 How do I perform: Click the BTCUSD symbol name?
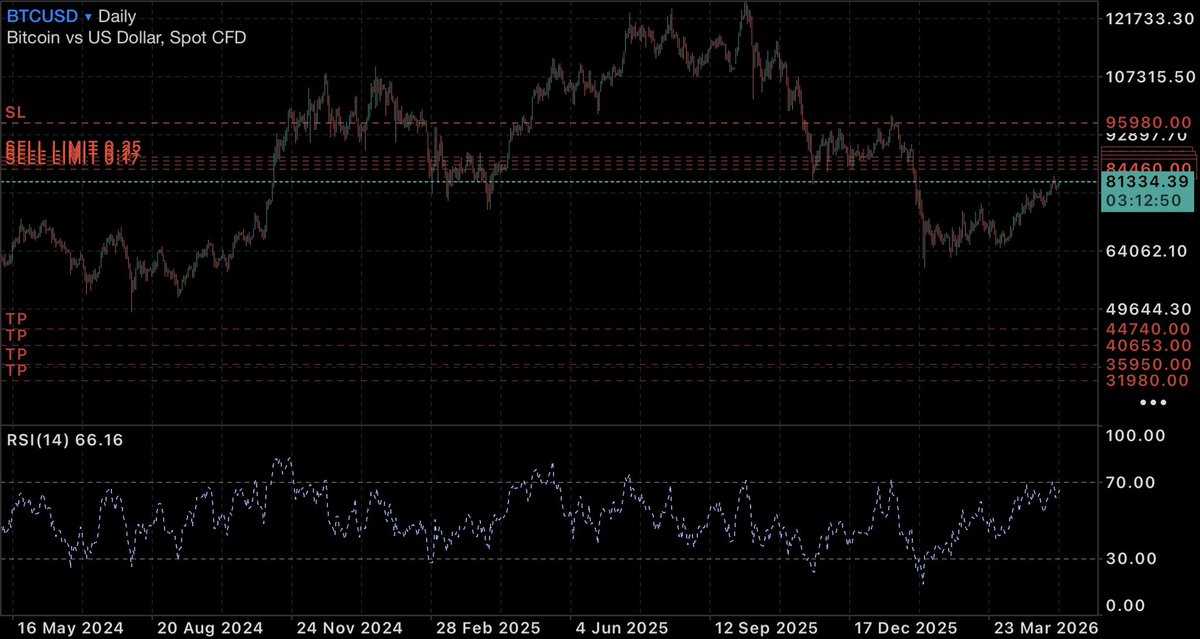[x=42, y=17]
